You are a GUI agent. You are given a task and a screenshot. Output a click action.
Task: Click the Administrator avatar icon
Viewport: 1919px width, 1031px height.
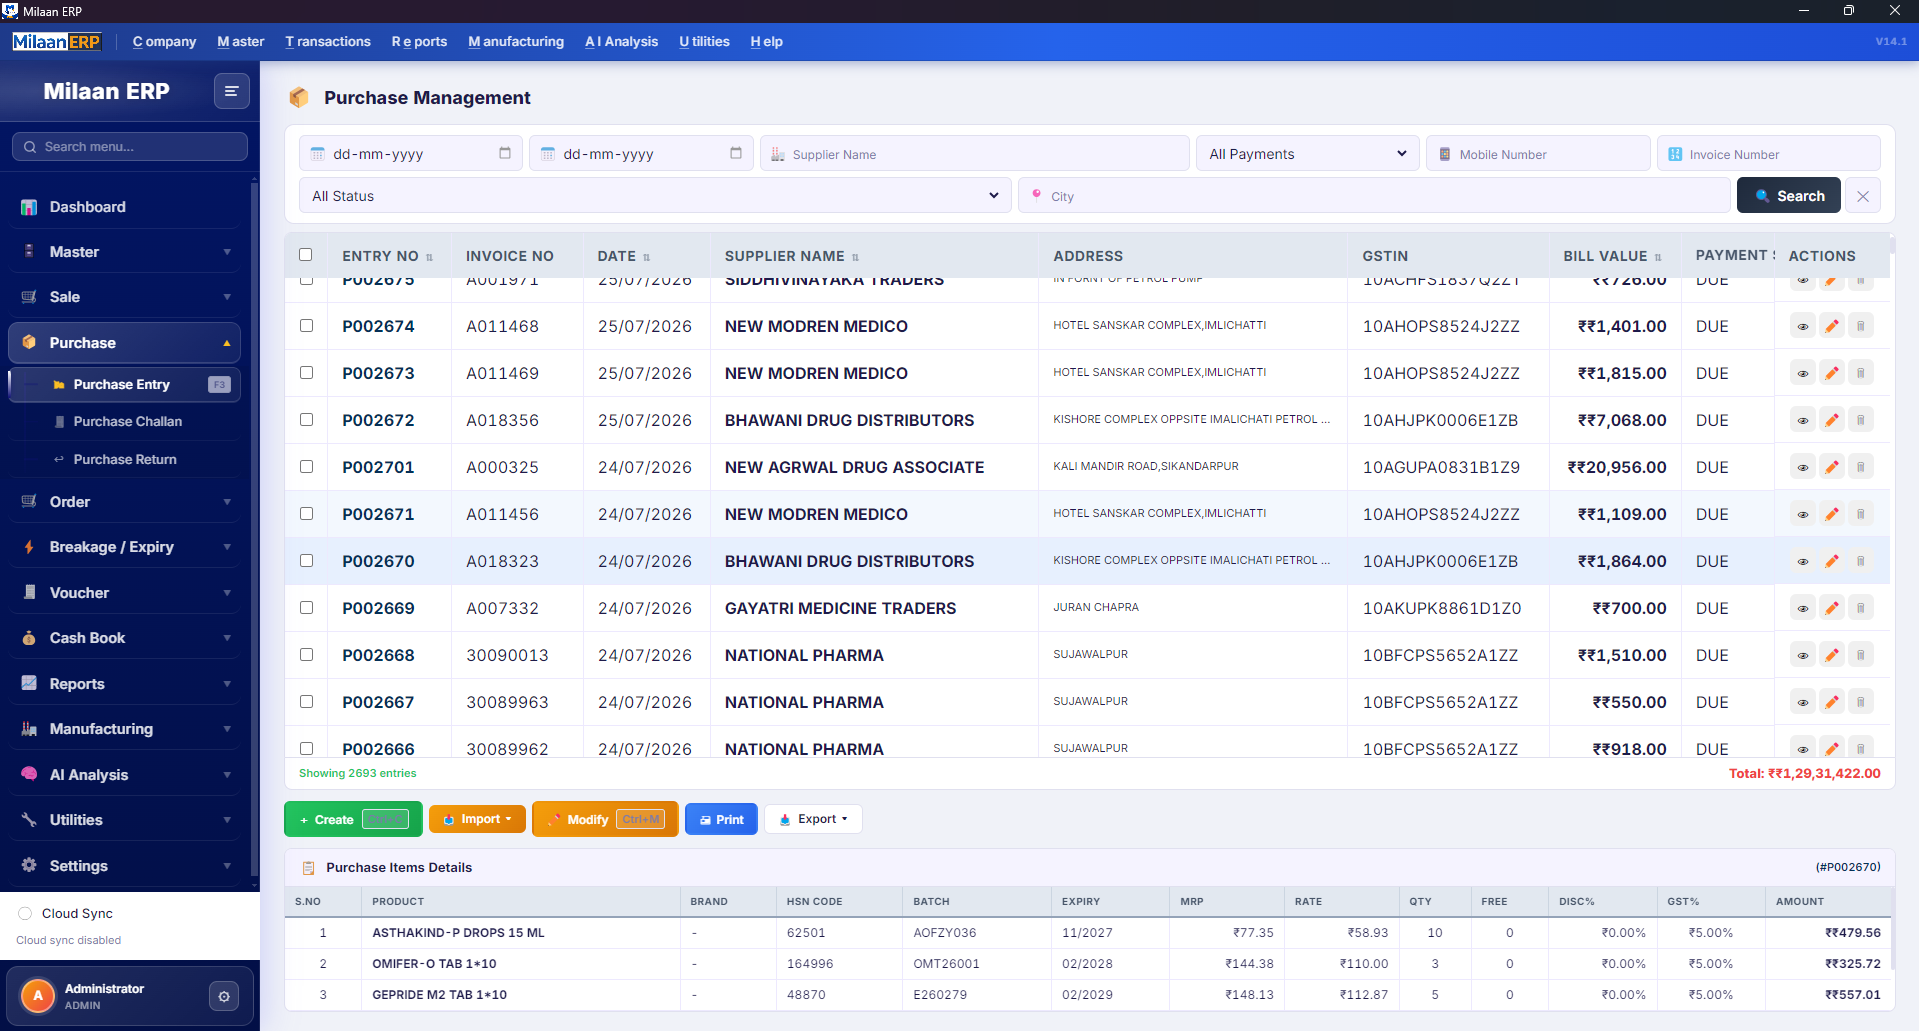pyautogui.click(x=38, y=996)
